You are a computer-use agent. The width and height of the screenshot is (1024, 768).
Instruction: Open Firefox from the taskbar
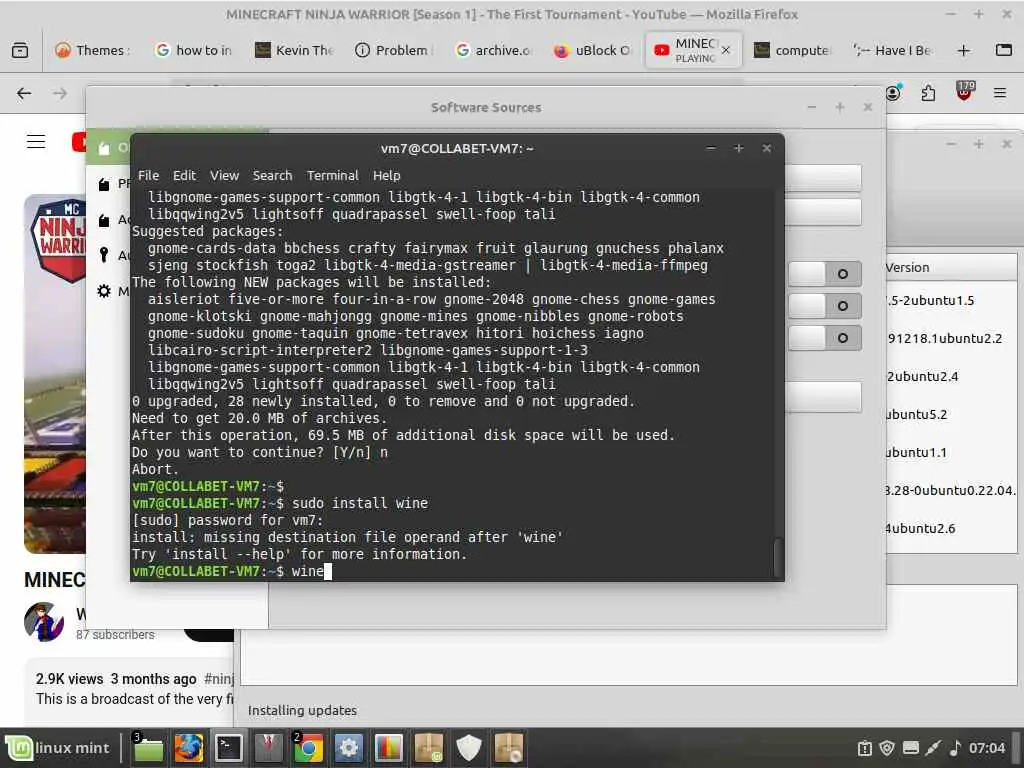coord(189,748)
